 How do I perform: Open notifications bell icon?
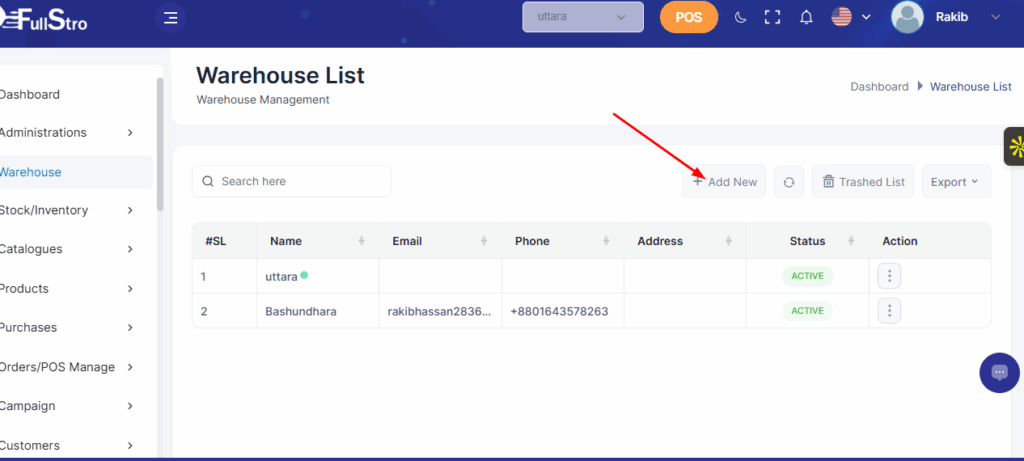point(806,17)
